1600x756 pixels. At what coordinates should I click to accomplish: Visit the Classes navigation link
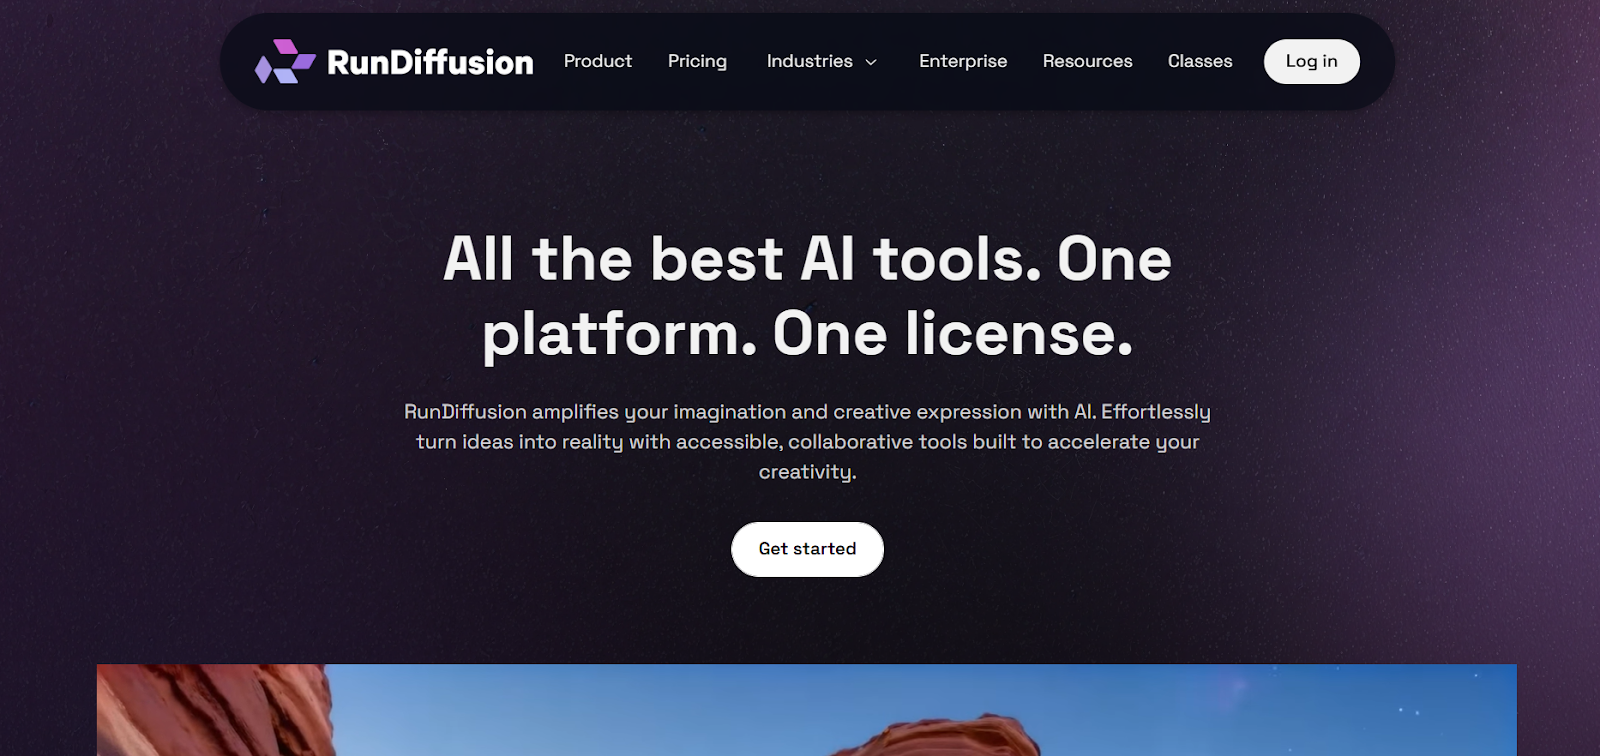pyautogui.click(x=1200, y=61)
